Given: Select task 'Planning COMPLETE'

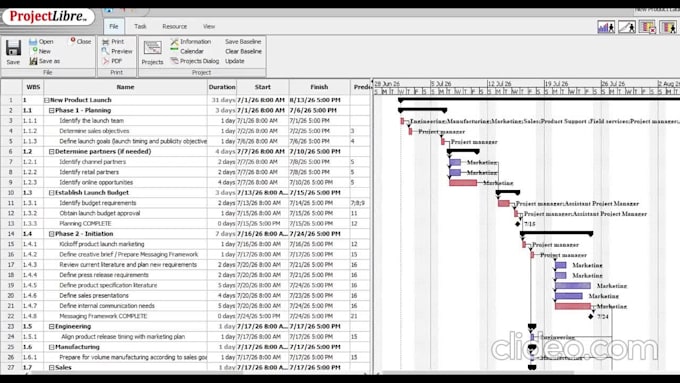Looking at the screenshot, I should pyautogui.click(x=85, y=224).
